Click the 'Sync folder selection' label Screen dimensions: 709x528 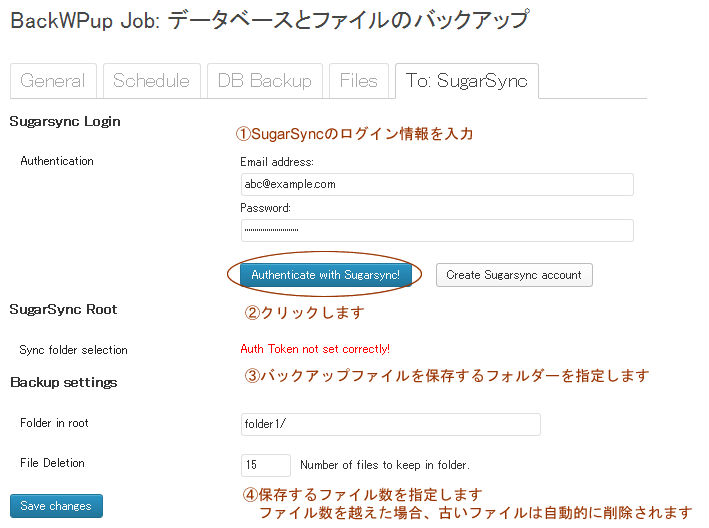click(x=73, y=350)
